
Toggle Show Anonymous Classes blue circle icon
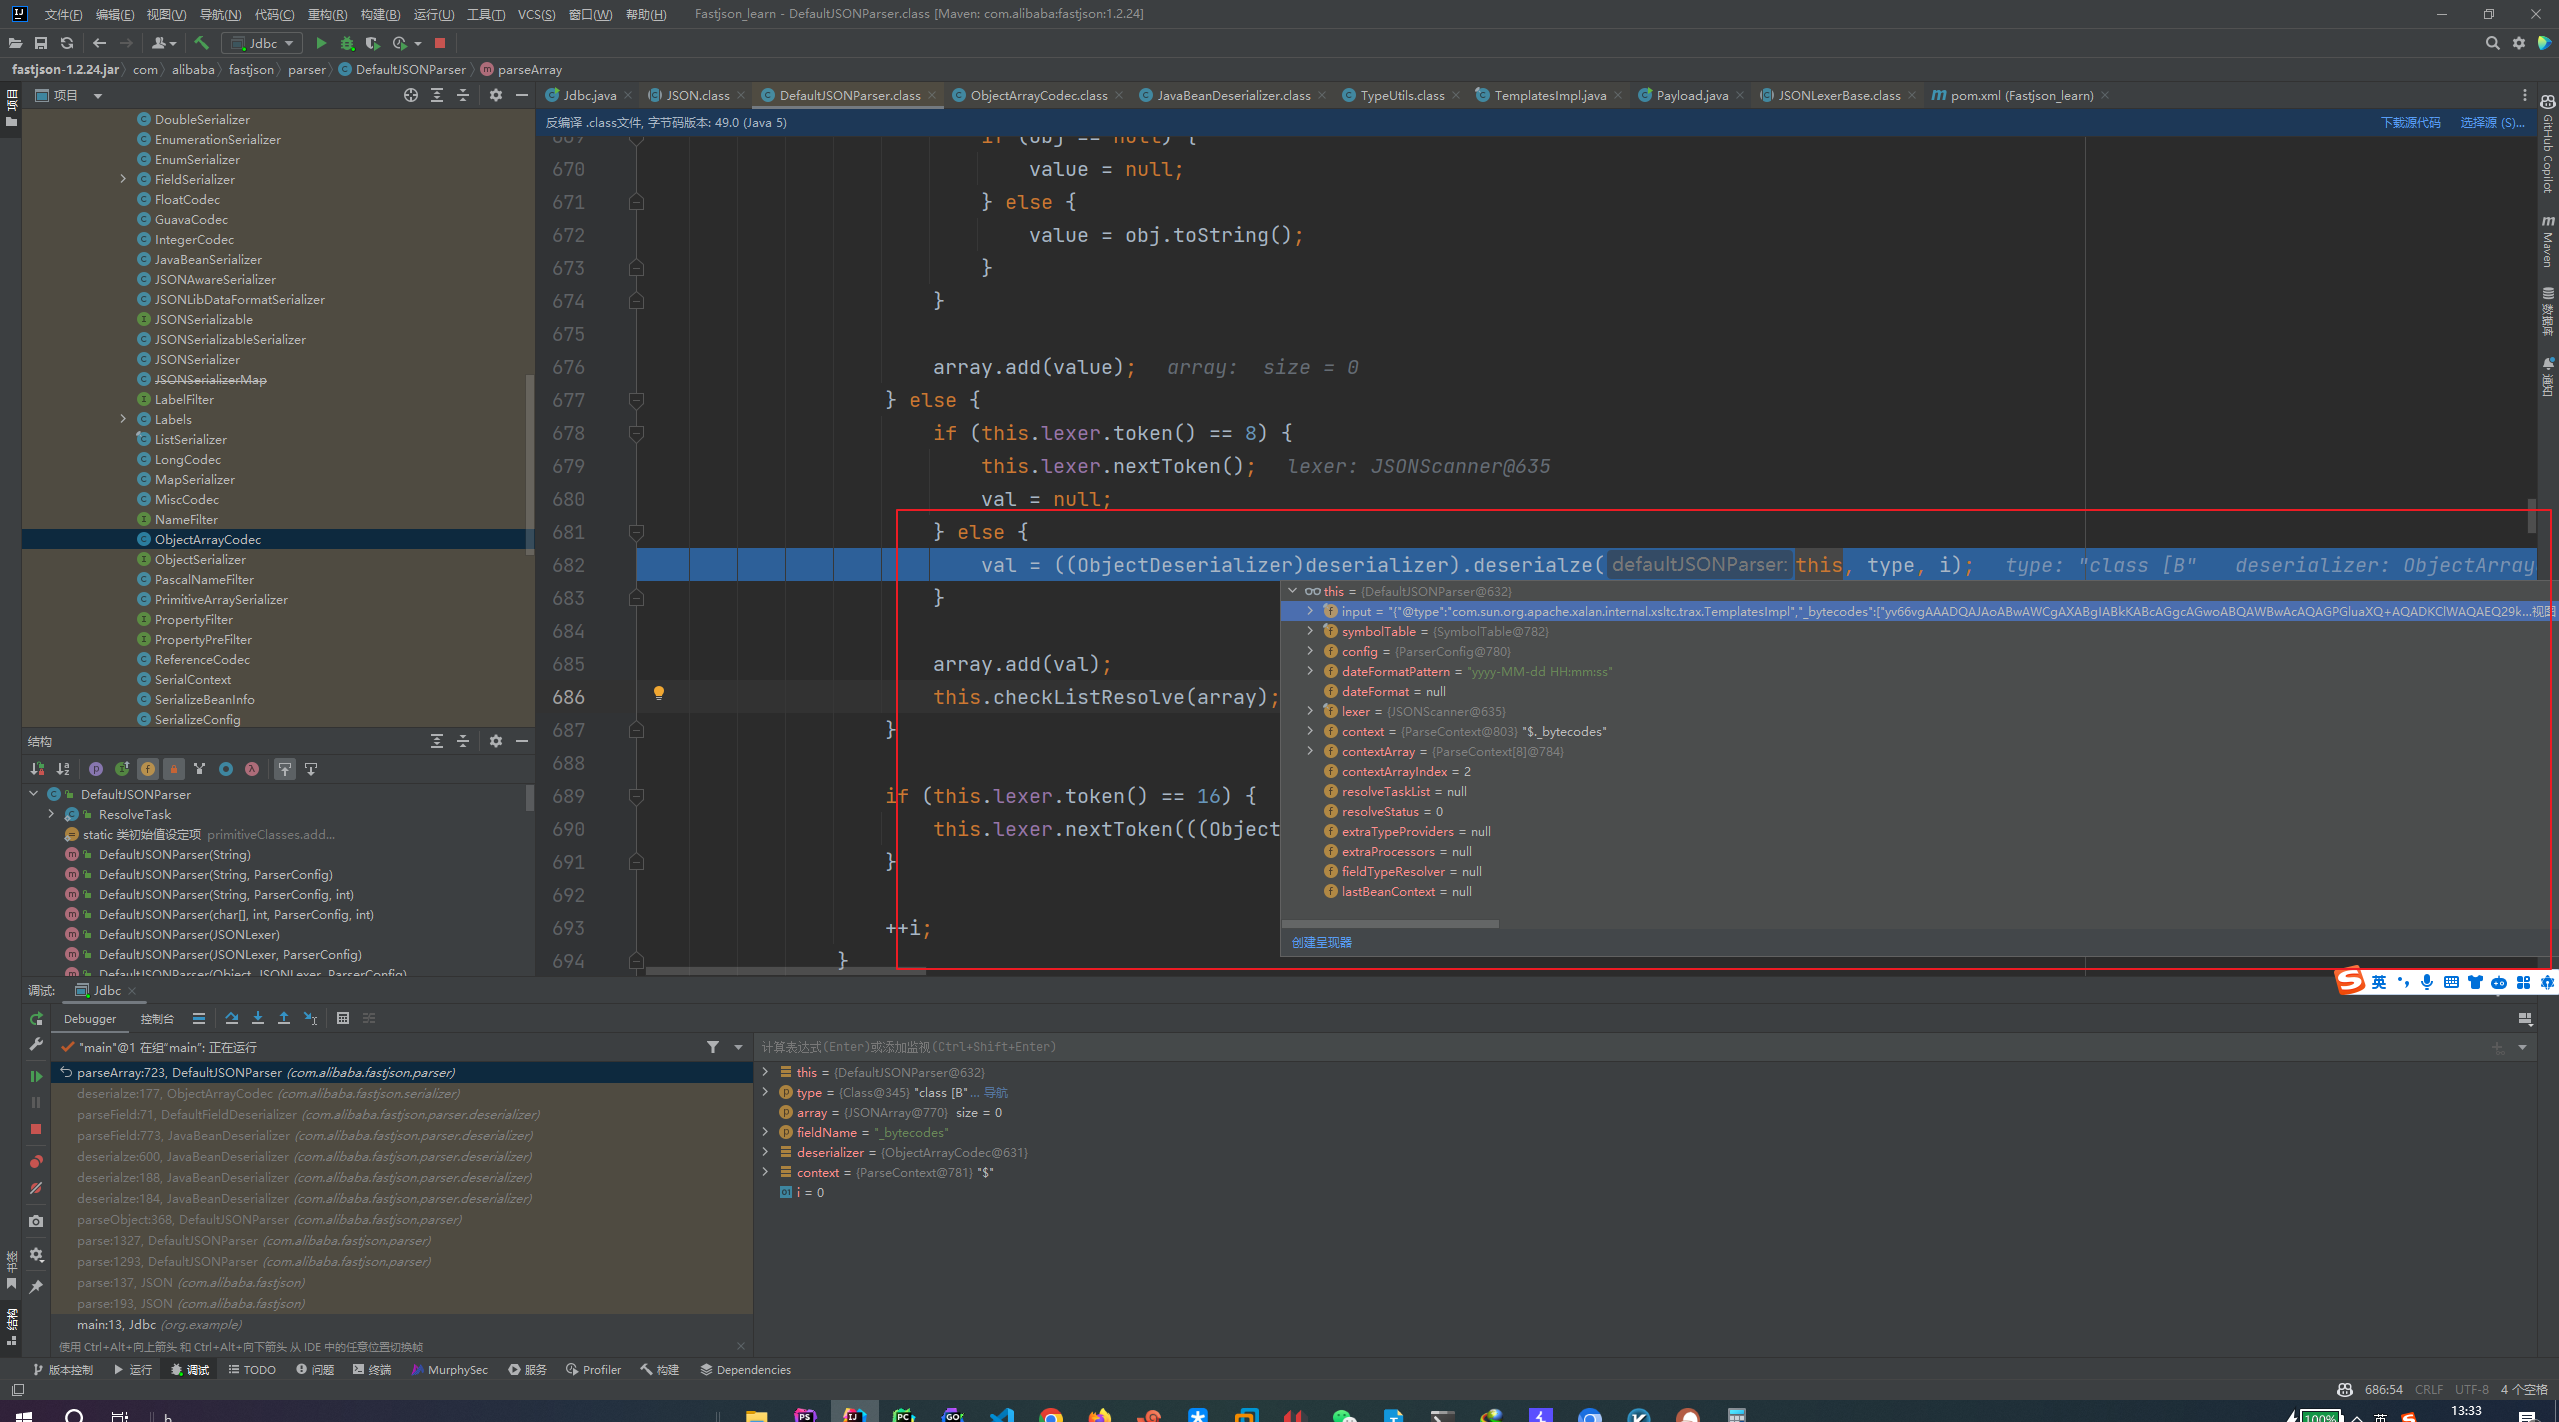[226, 769]
